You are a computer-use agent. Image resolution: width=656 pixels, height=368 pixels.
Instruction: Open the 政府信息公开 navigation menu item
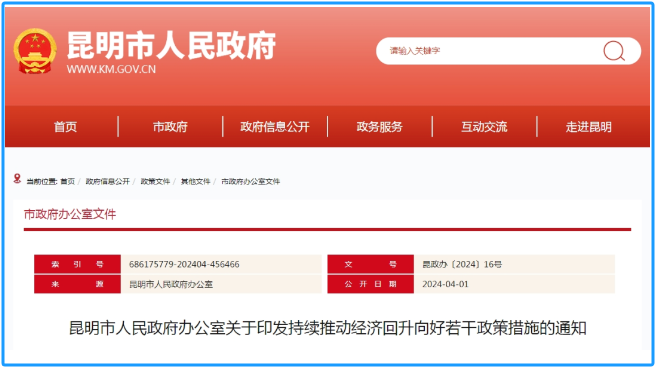pos(275,127)
